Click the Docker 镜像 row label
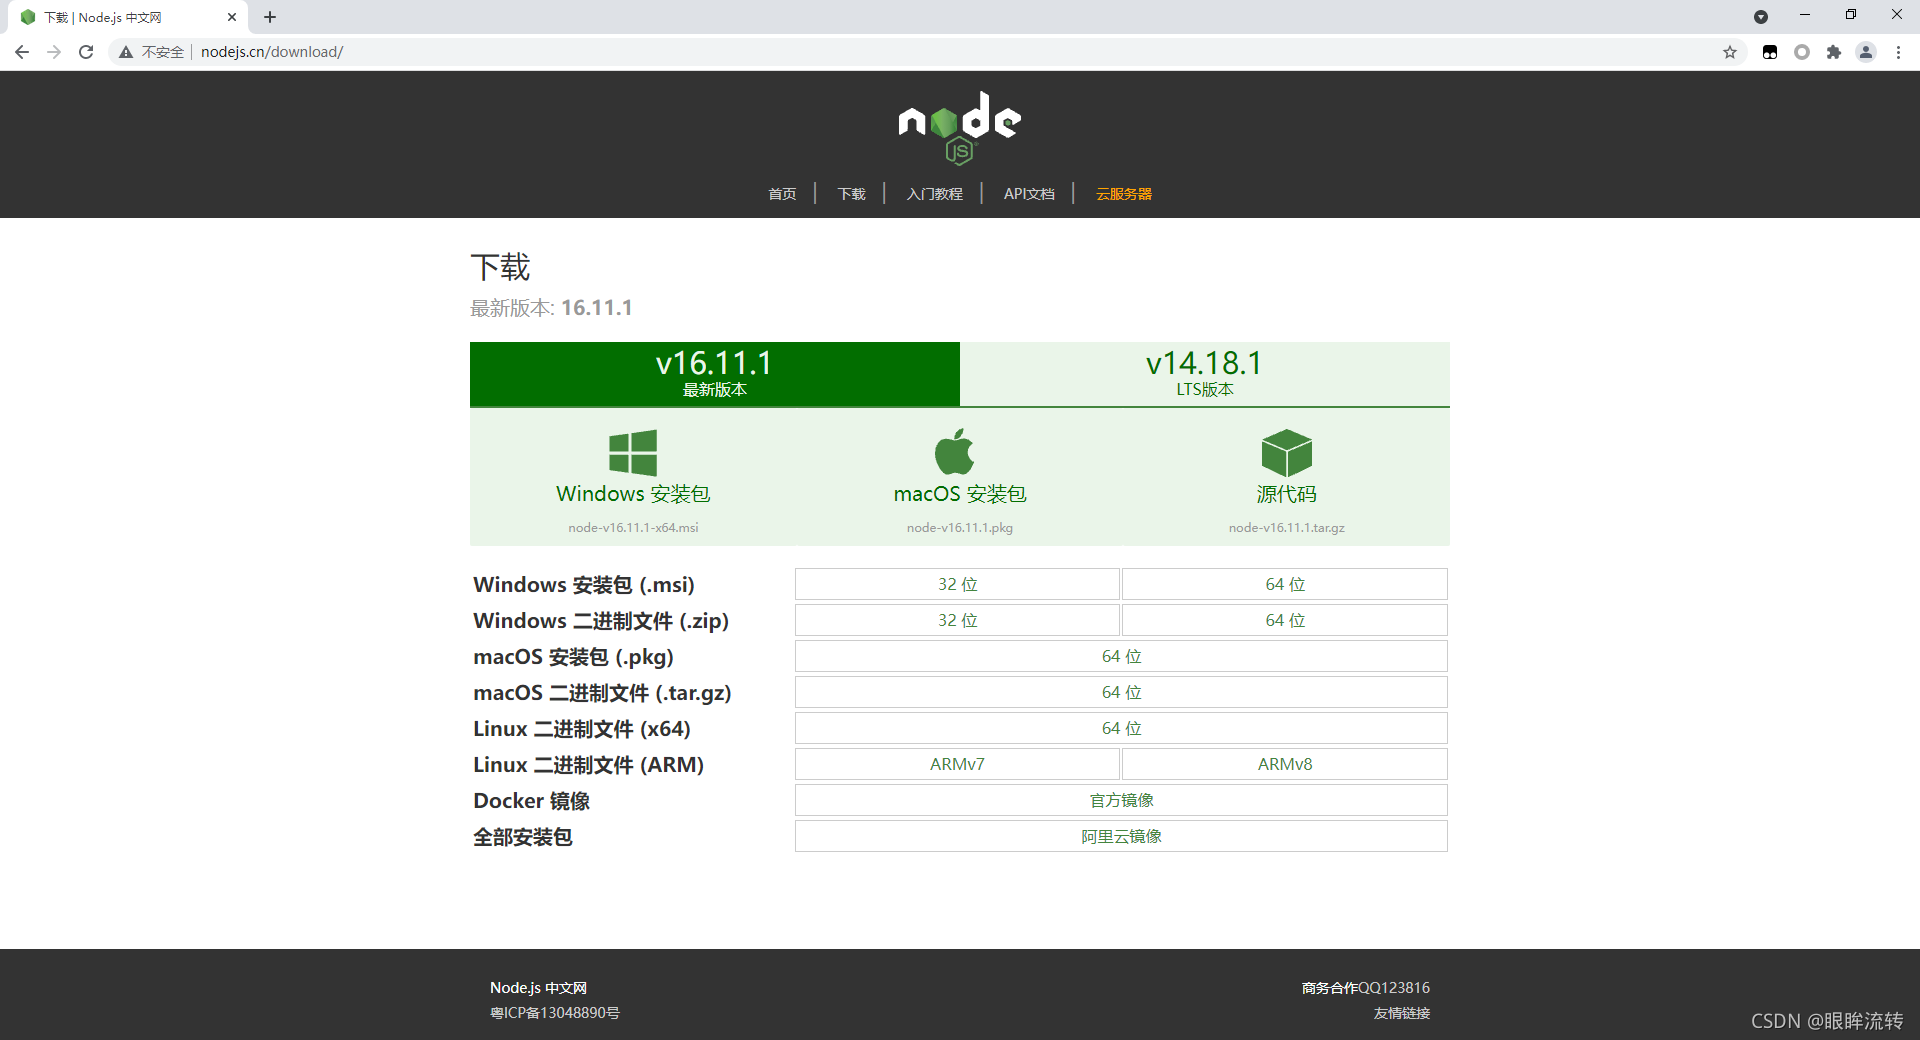This screenshot has height=1040, width=1920. tap(531, 801)
